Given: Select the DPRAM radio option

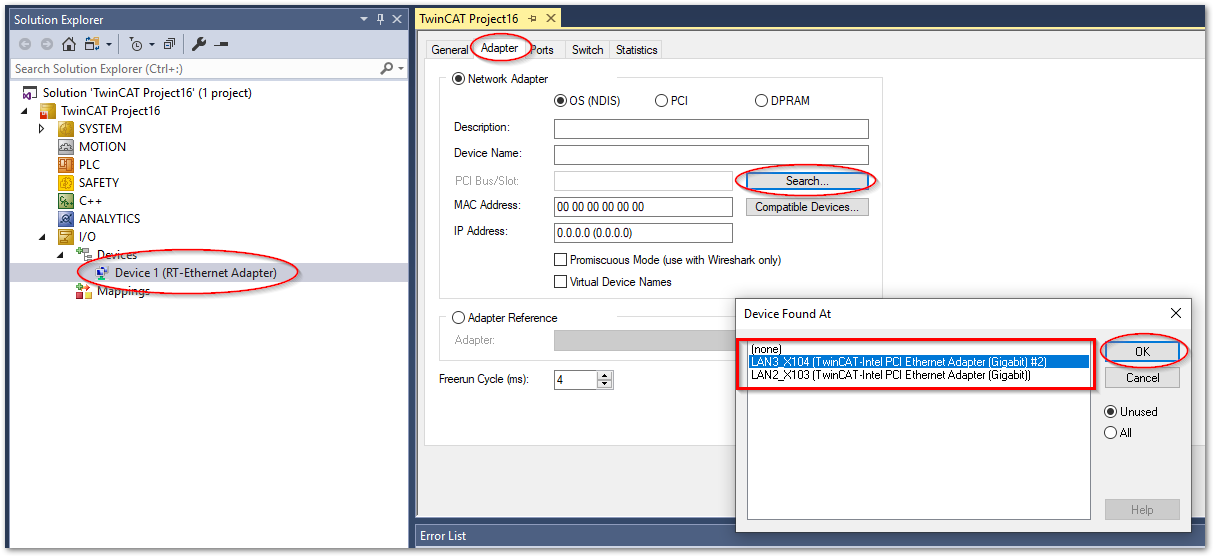Looking at the screenshot, I should pos(761,101).
